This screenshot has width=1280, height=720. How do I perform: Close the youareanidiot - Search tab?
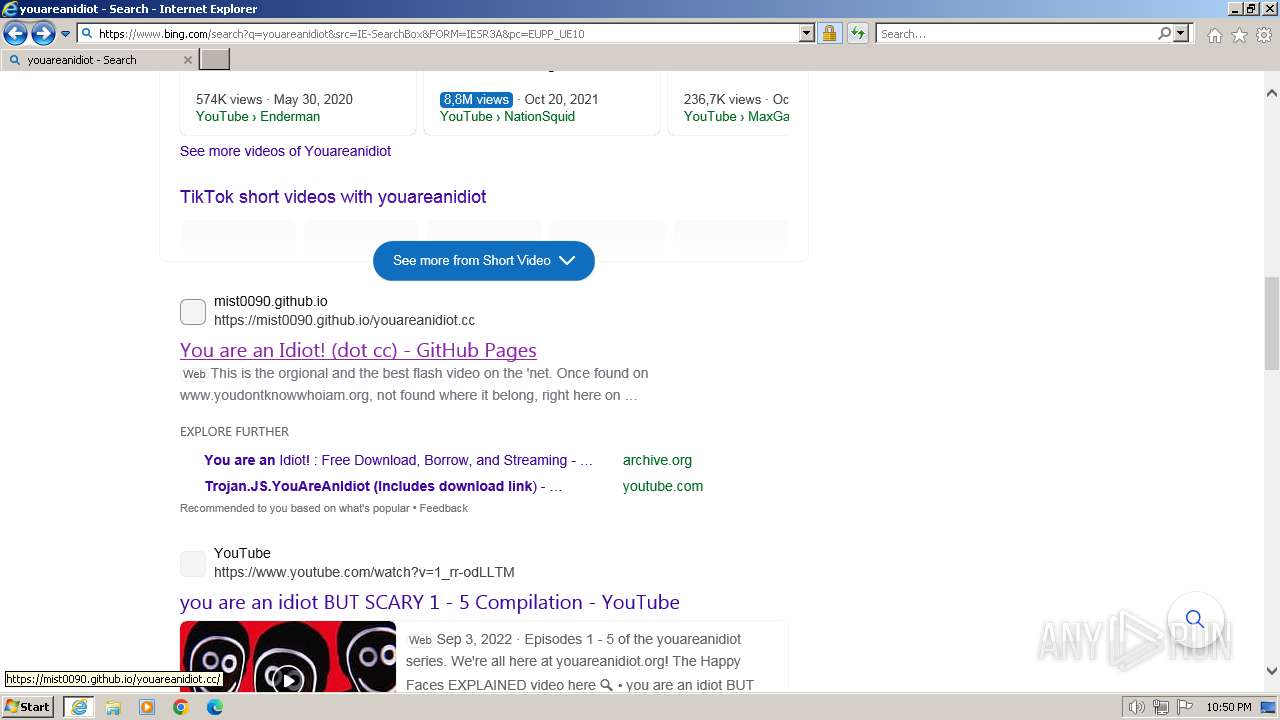[187, 60]
